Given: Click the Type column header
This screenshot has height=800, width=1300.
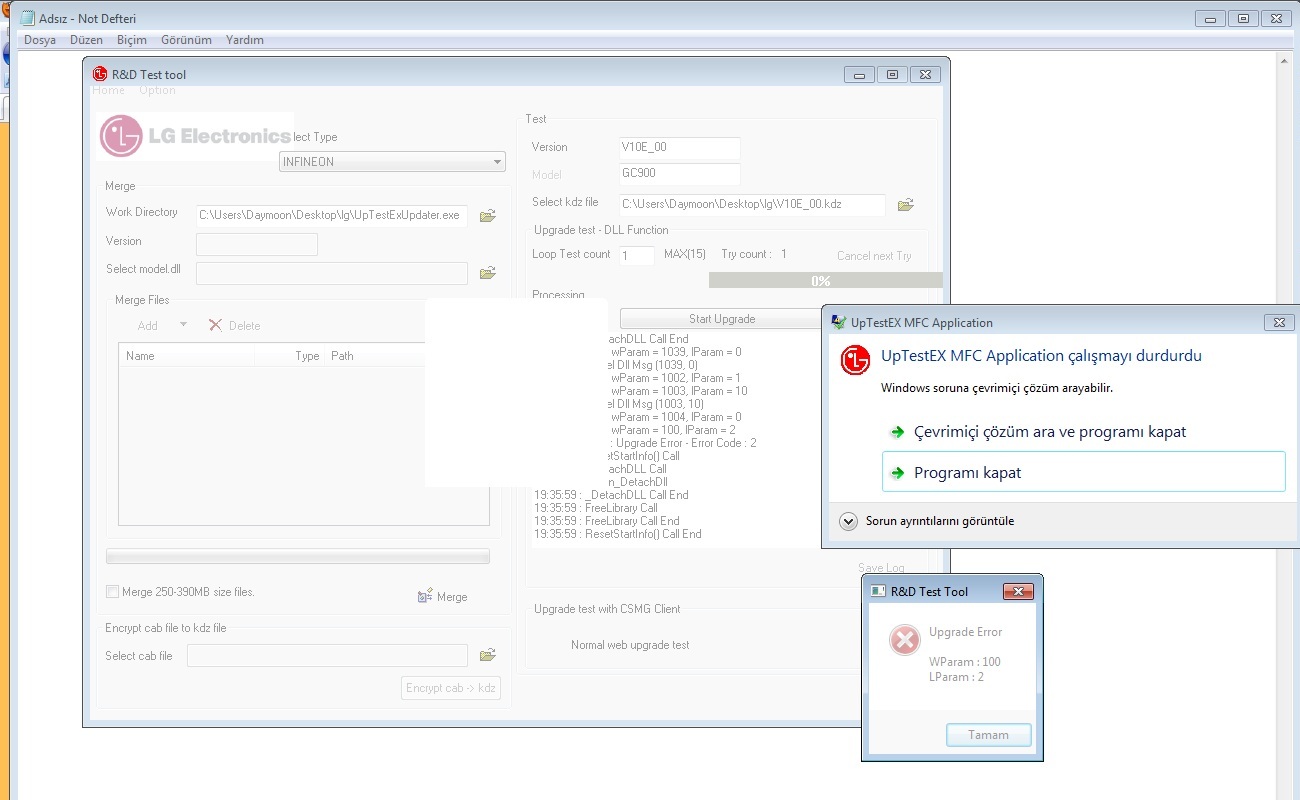Looking at the screenshot, I should pyautogui.click(x=290, y=356).
